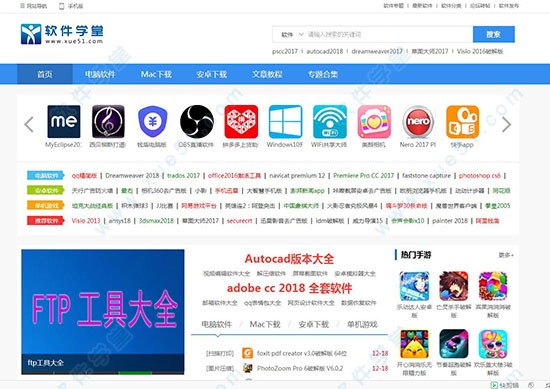Viewport: 550px width, 389px height.
Task: Open the OBS streaming software icon
Action: coord(197,121)
